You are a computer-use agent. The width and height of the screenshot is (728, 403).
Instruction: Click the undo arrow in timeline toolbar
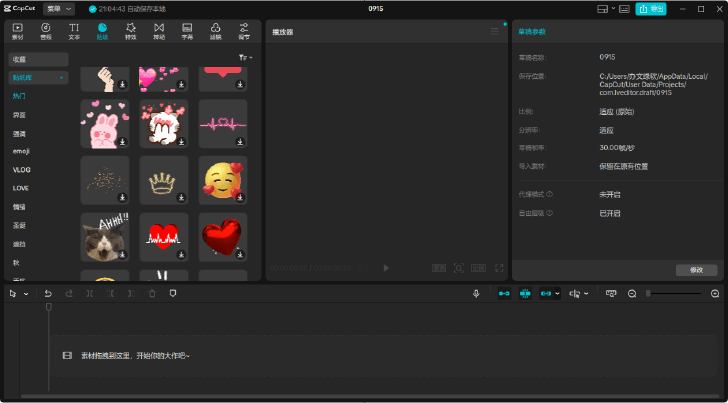point(48,293)
